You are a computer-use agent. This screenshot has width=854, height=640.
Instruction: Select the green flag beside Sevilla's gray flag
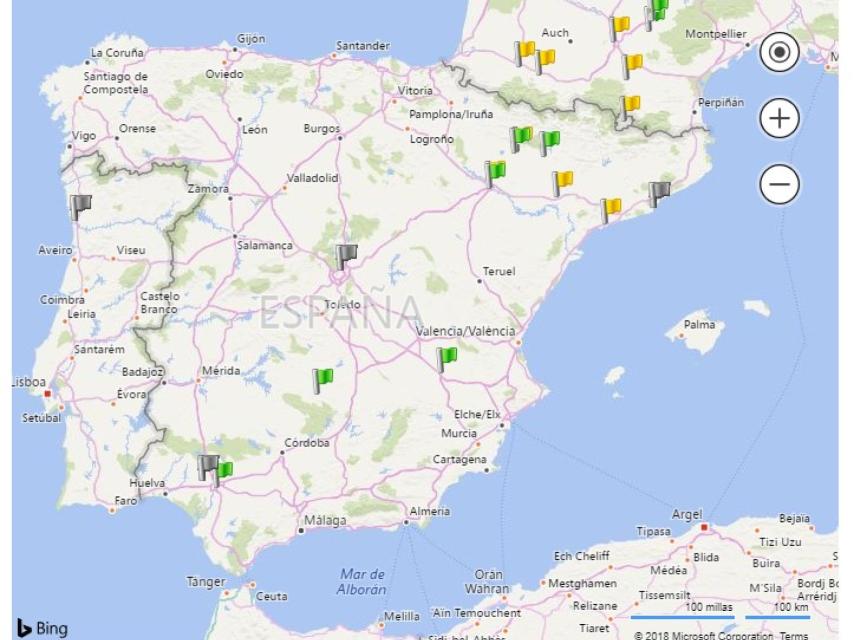click(228, 468)
